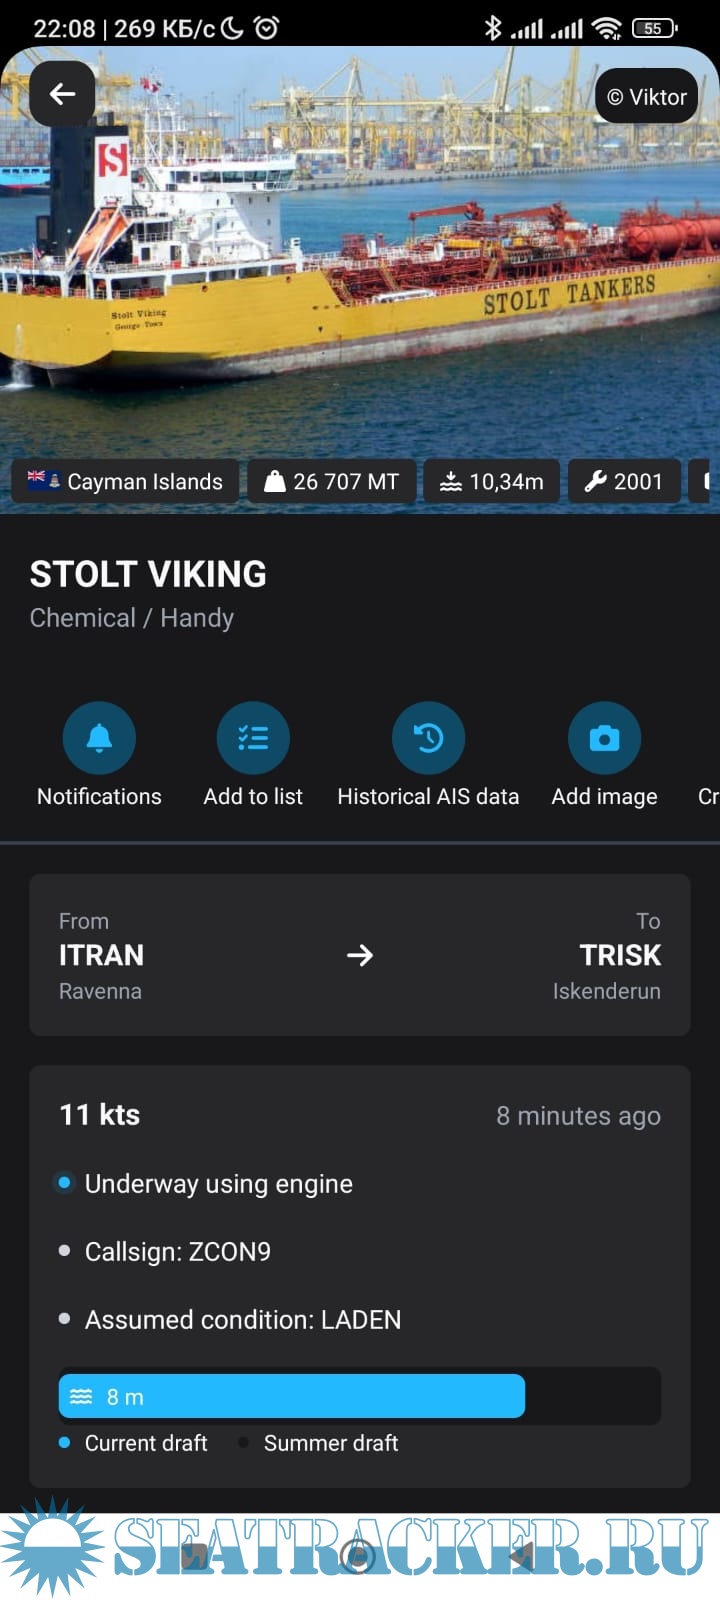Tap the draft 10,34m chip
The width and height of the screenshot is (720, 1600).
tap(492, 481)
